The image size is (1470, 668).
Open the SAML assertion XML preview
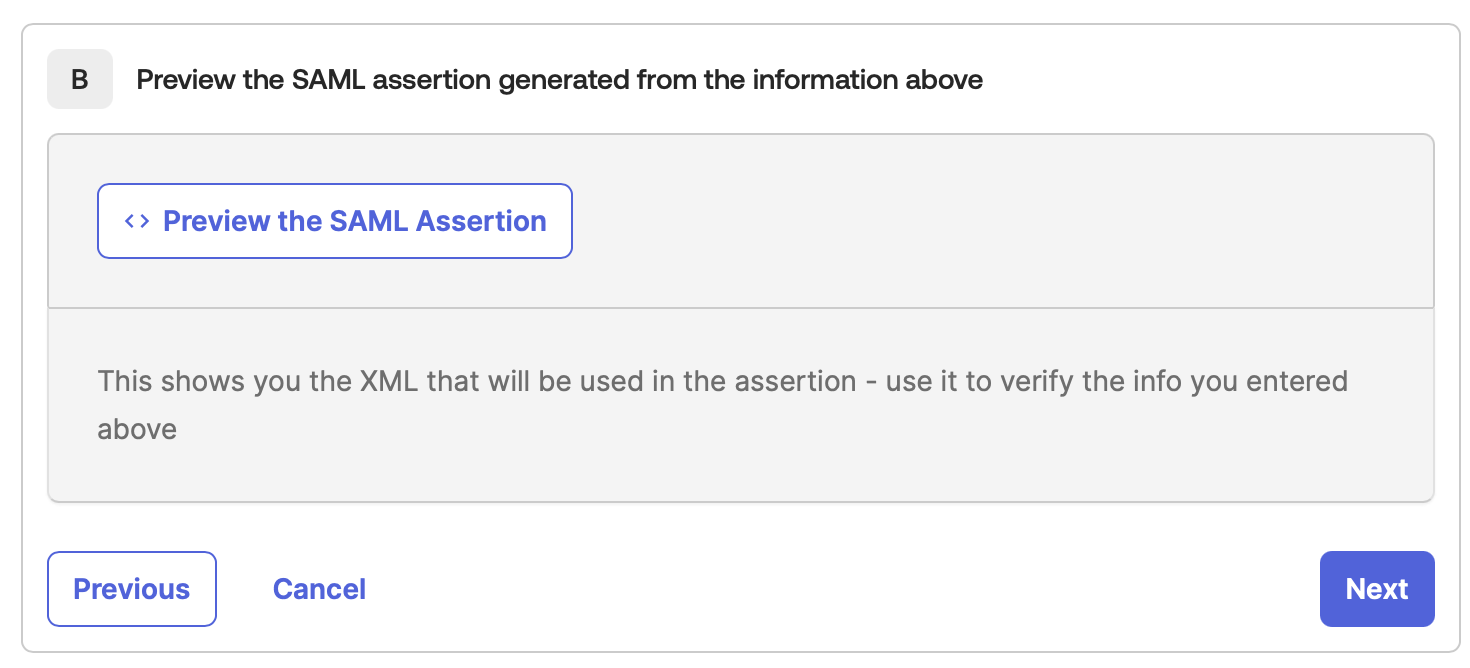(335, 221)
